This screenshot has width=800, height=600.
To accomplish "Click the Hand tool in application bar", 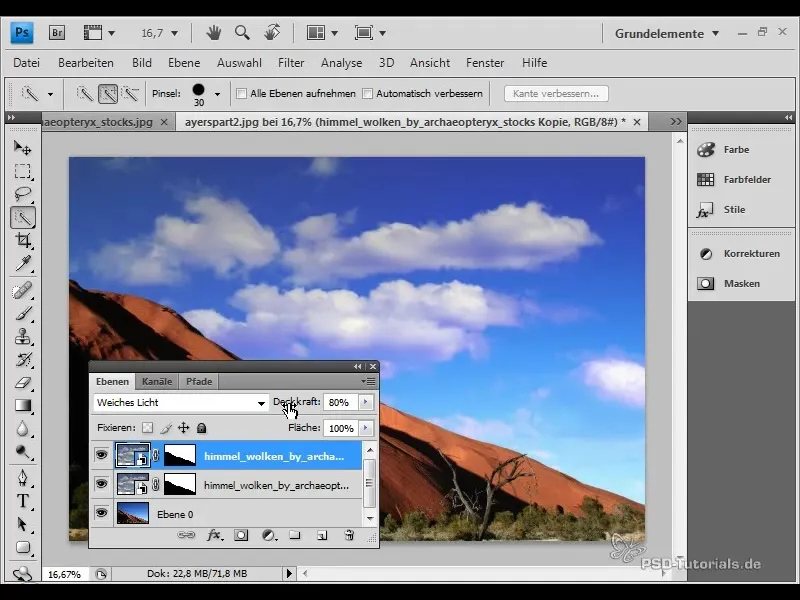I will click(213, 33).
